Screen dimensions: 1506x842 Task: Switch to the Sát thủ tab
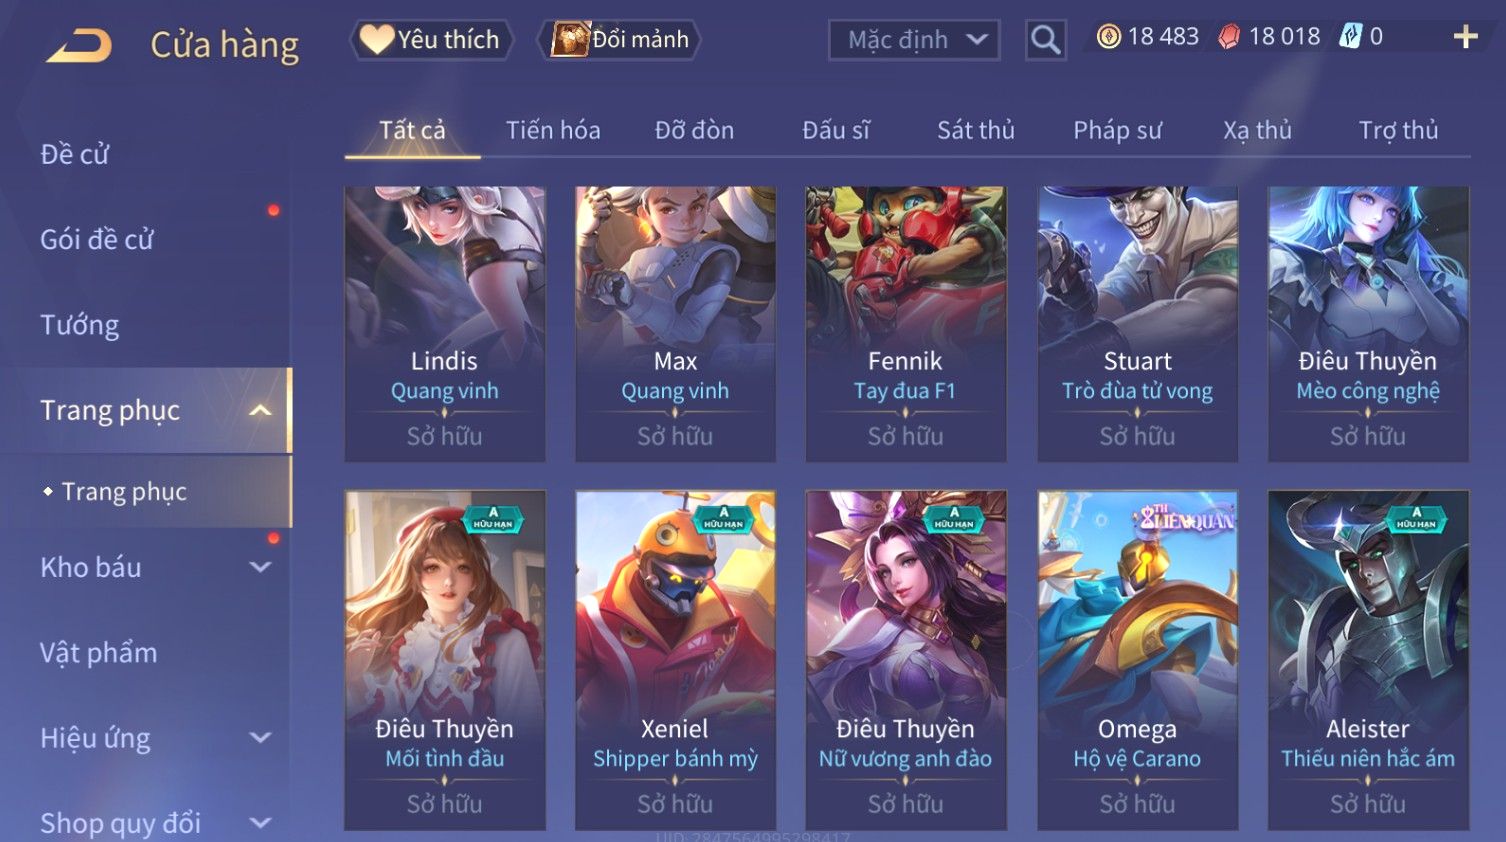(975, 130)
